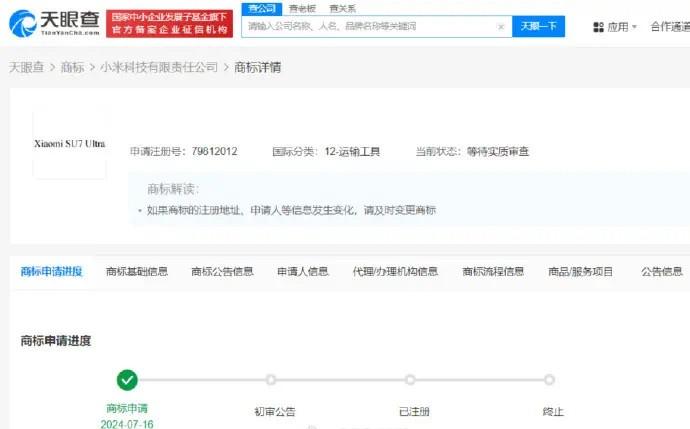This screenshot has height=429, width=690.
Task: Switch to the 查老板 search tab
Action: coord(302,8)
